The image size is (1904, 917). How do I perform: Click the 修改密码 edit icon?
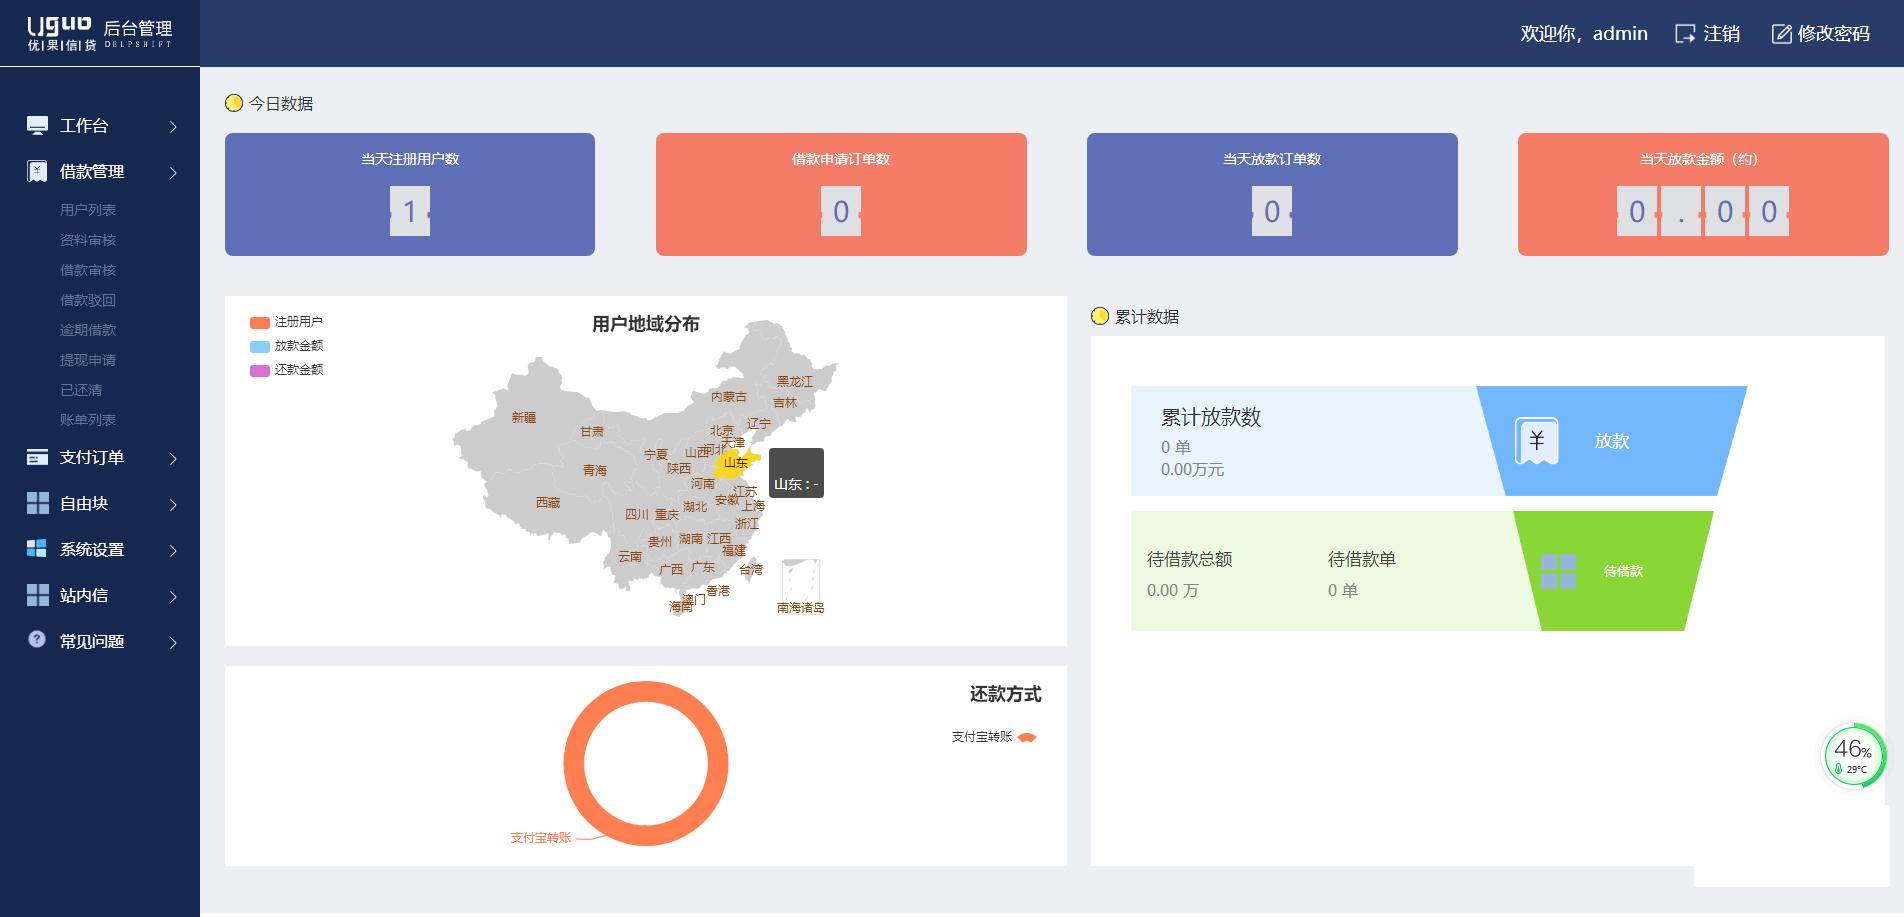[1781, 34]
